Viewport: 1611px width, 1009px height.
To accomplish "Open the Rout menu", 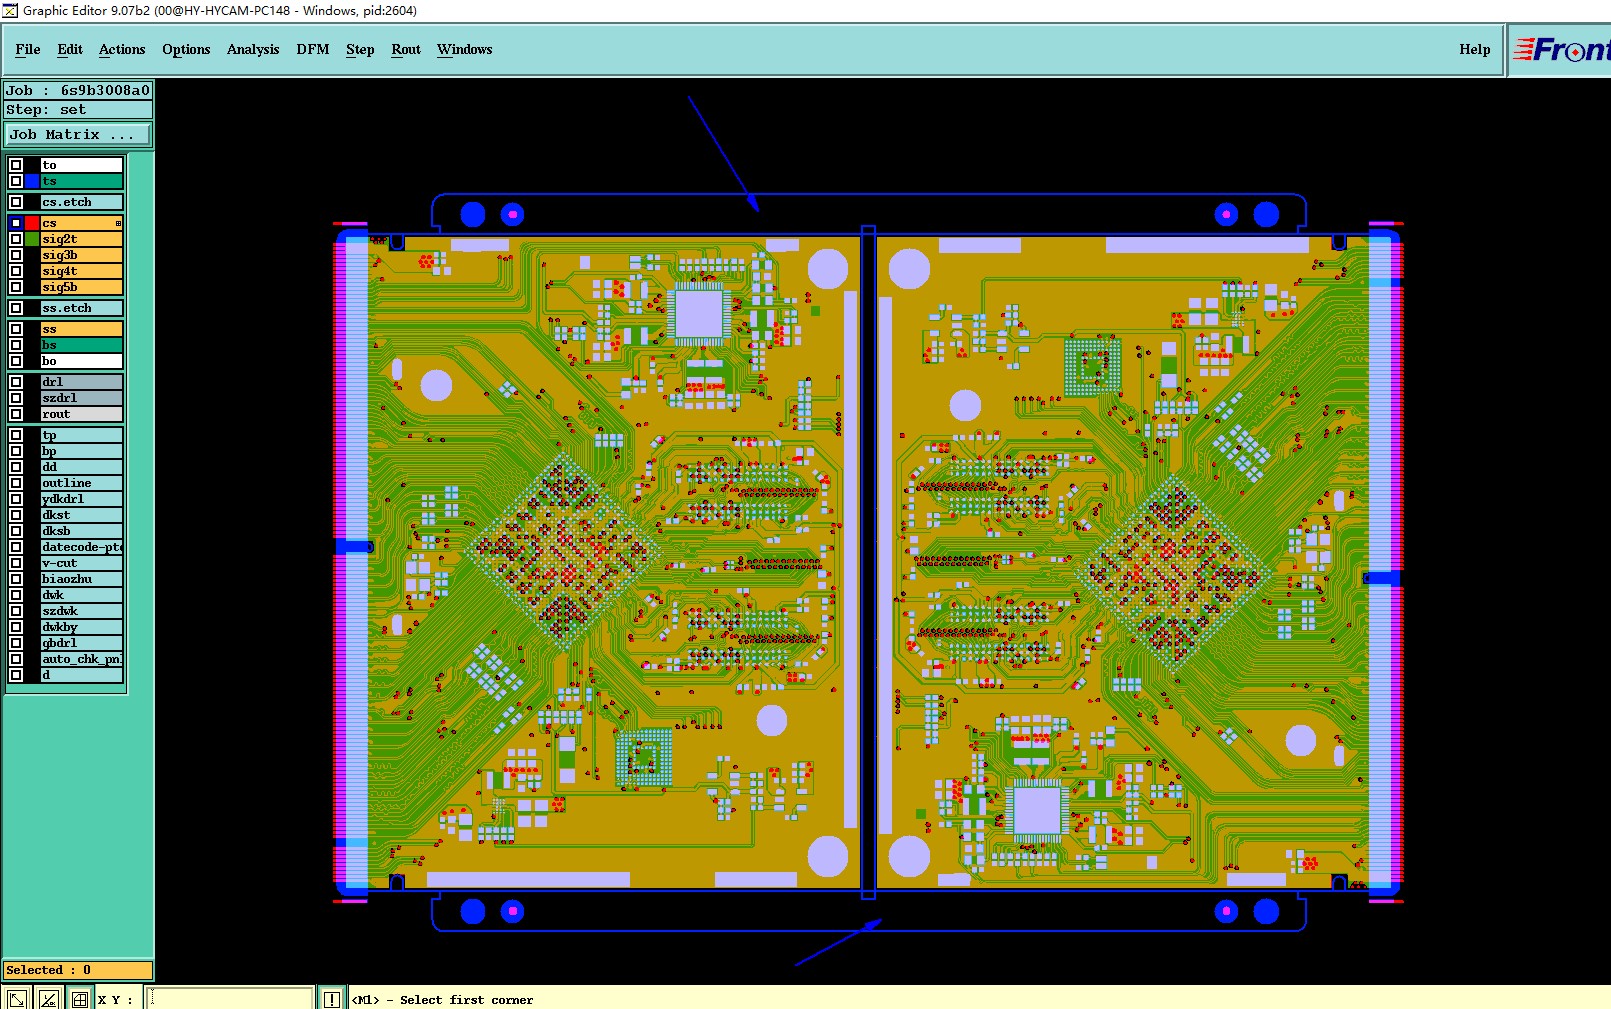I will point(406,49).
